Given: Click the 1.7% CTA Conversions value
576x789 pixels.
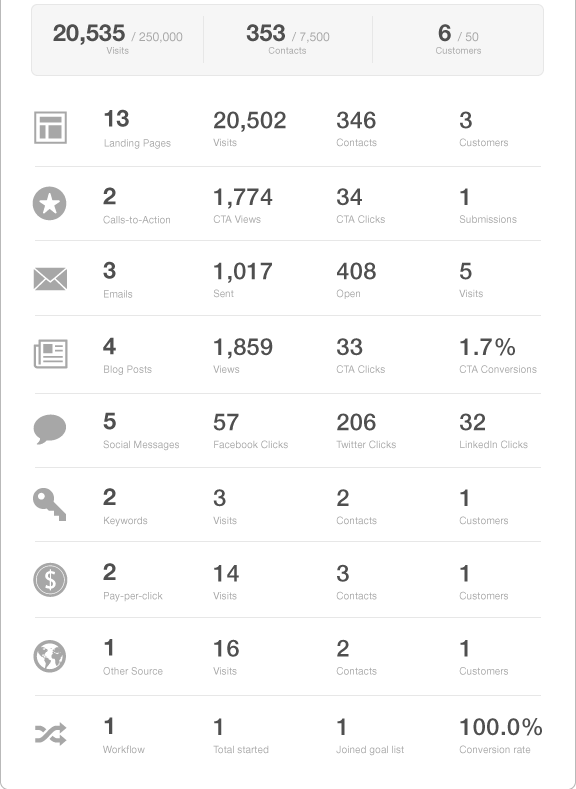Looking at the screenshot, I should click(498, 356).
